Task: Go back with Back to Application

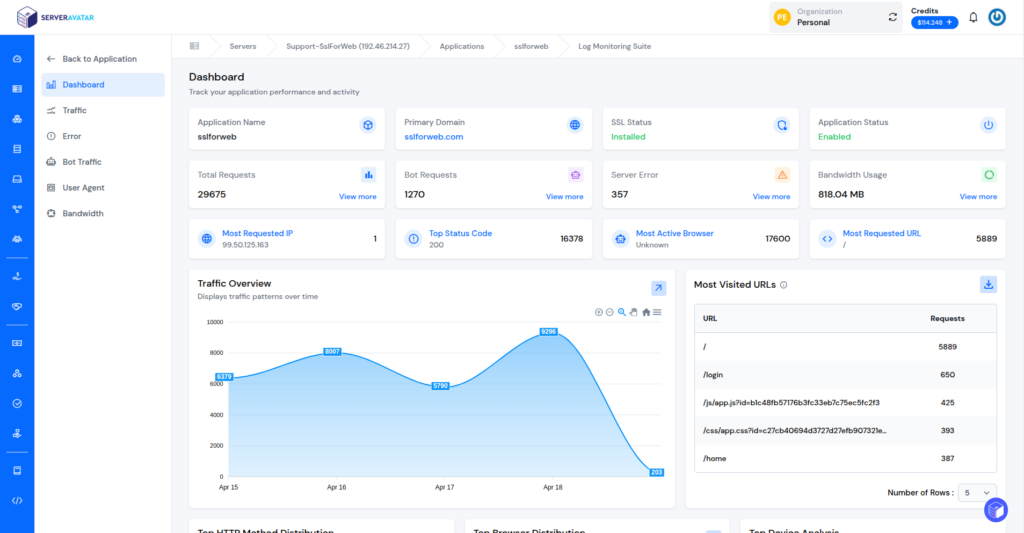Action: point(91,59)
